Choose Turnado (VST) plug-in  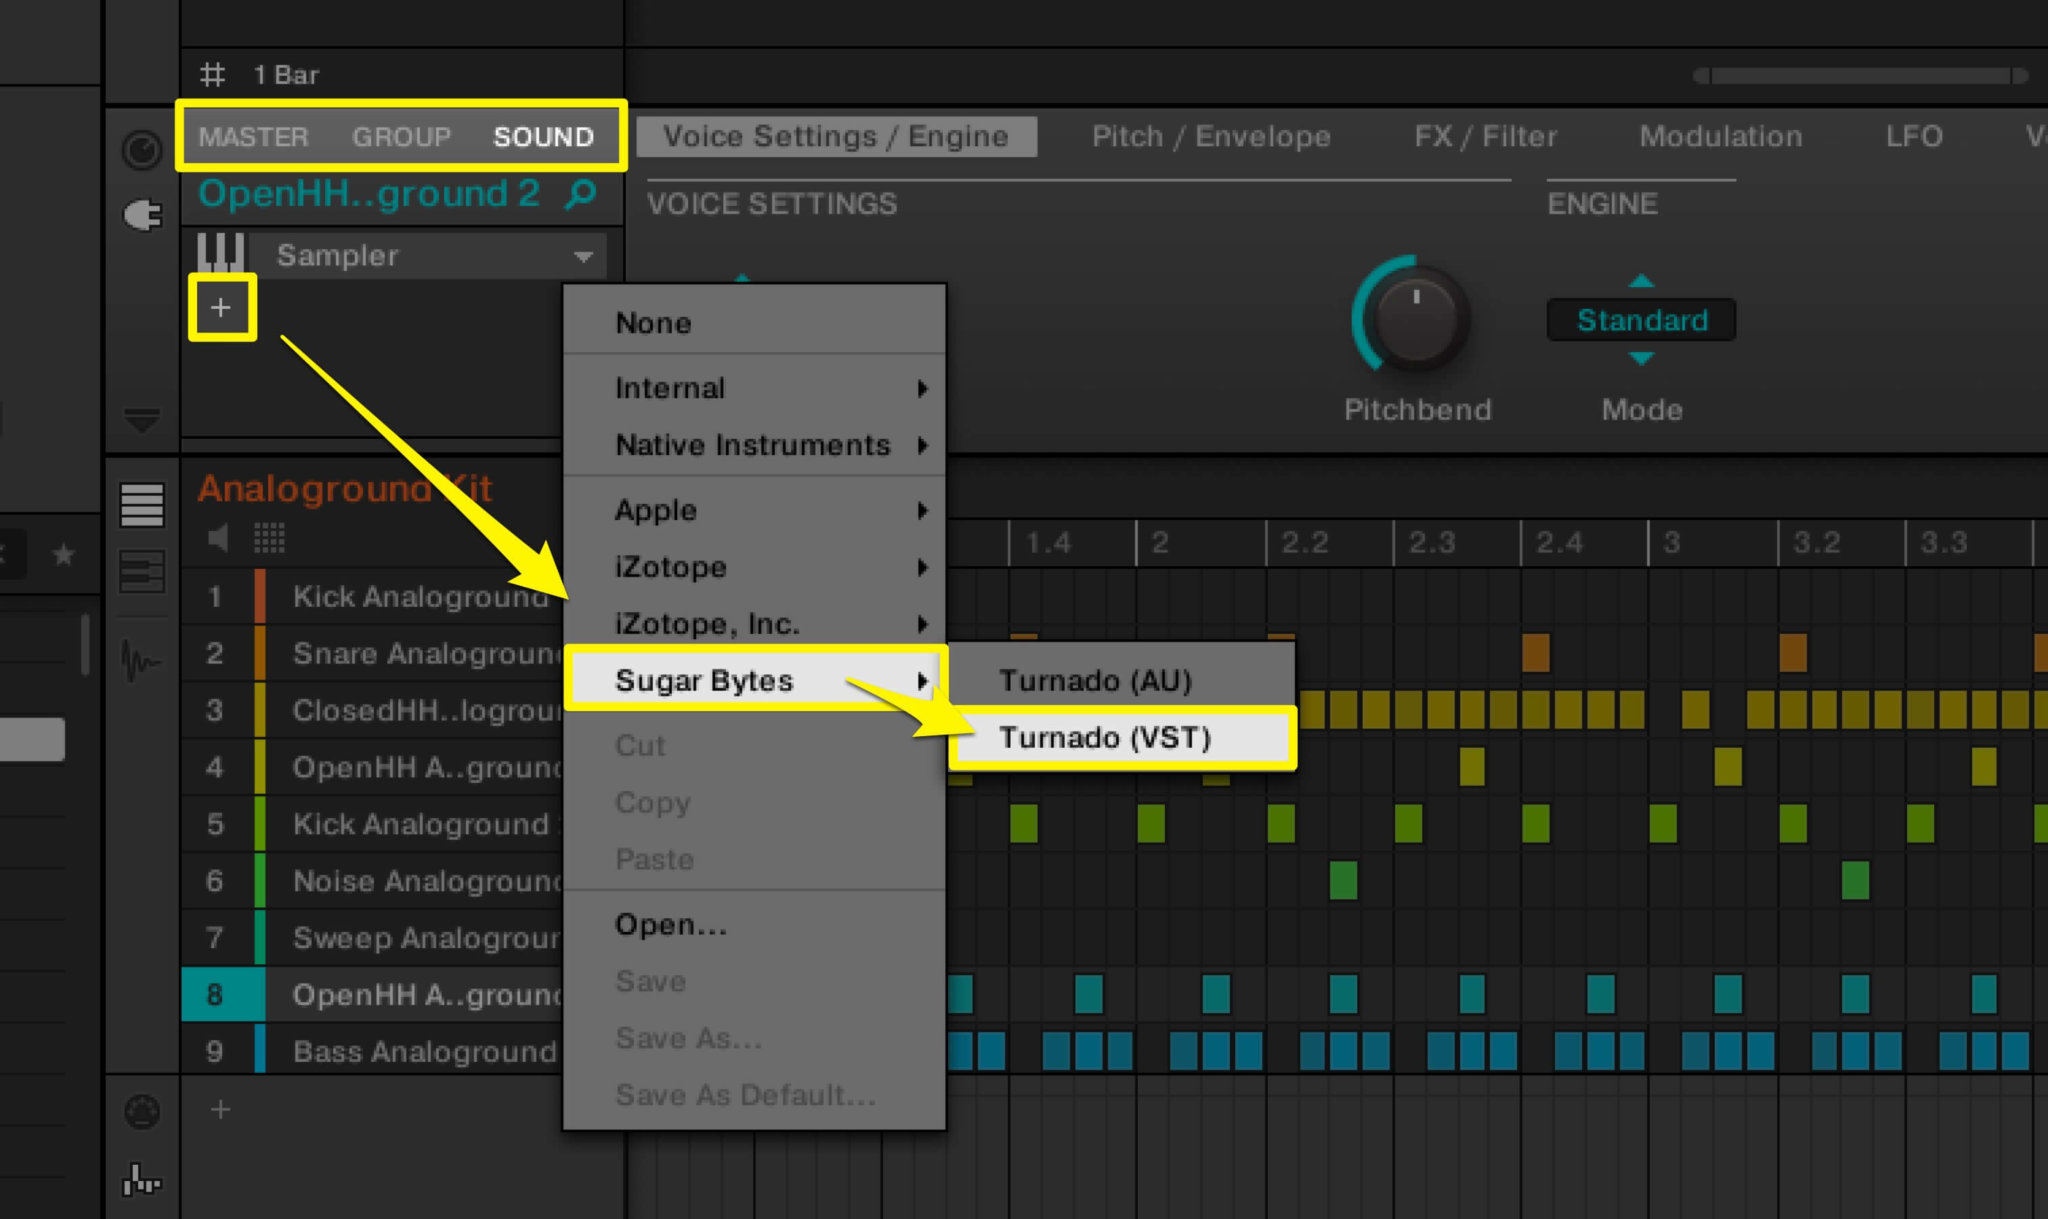(x=1122, y=738)
